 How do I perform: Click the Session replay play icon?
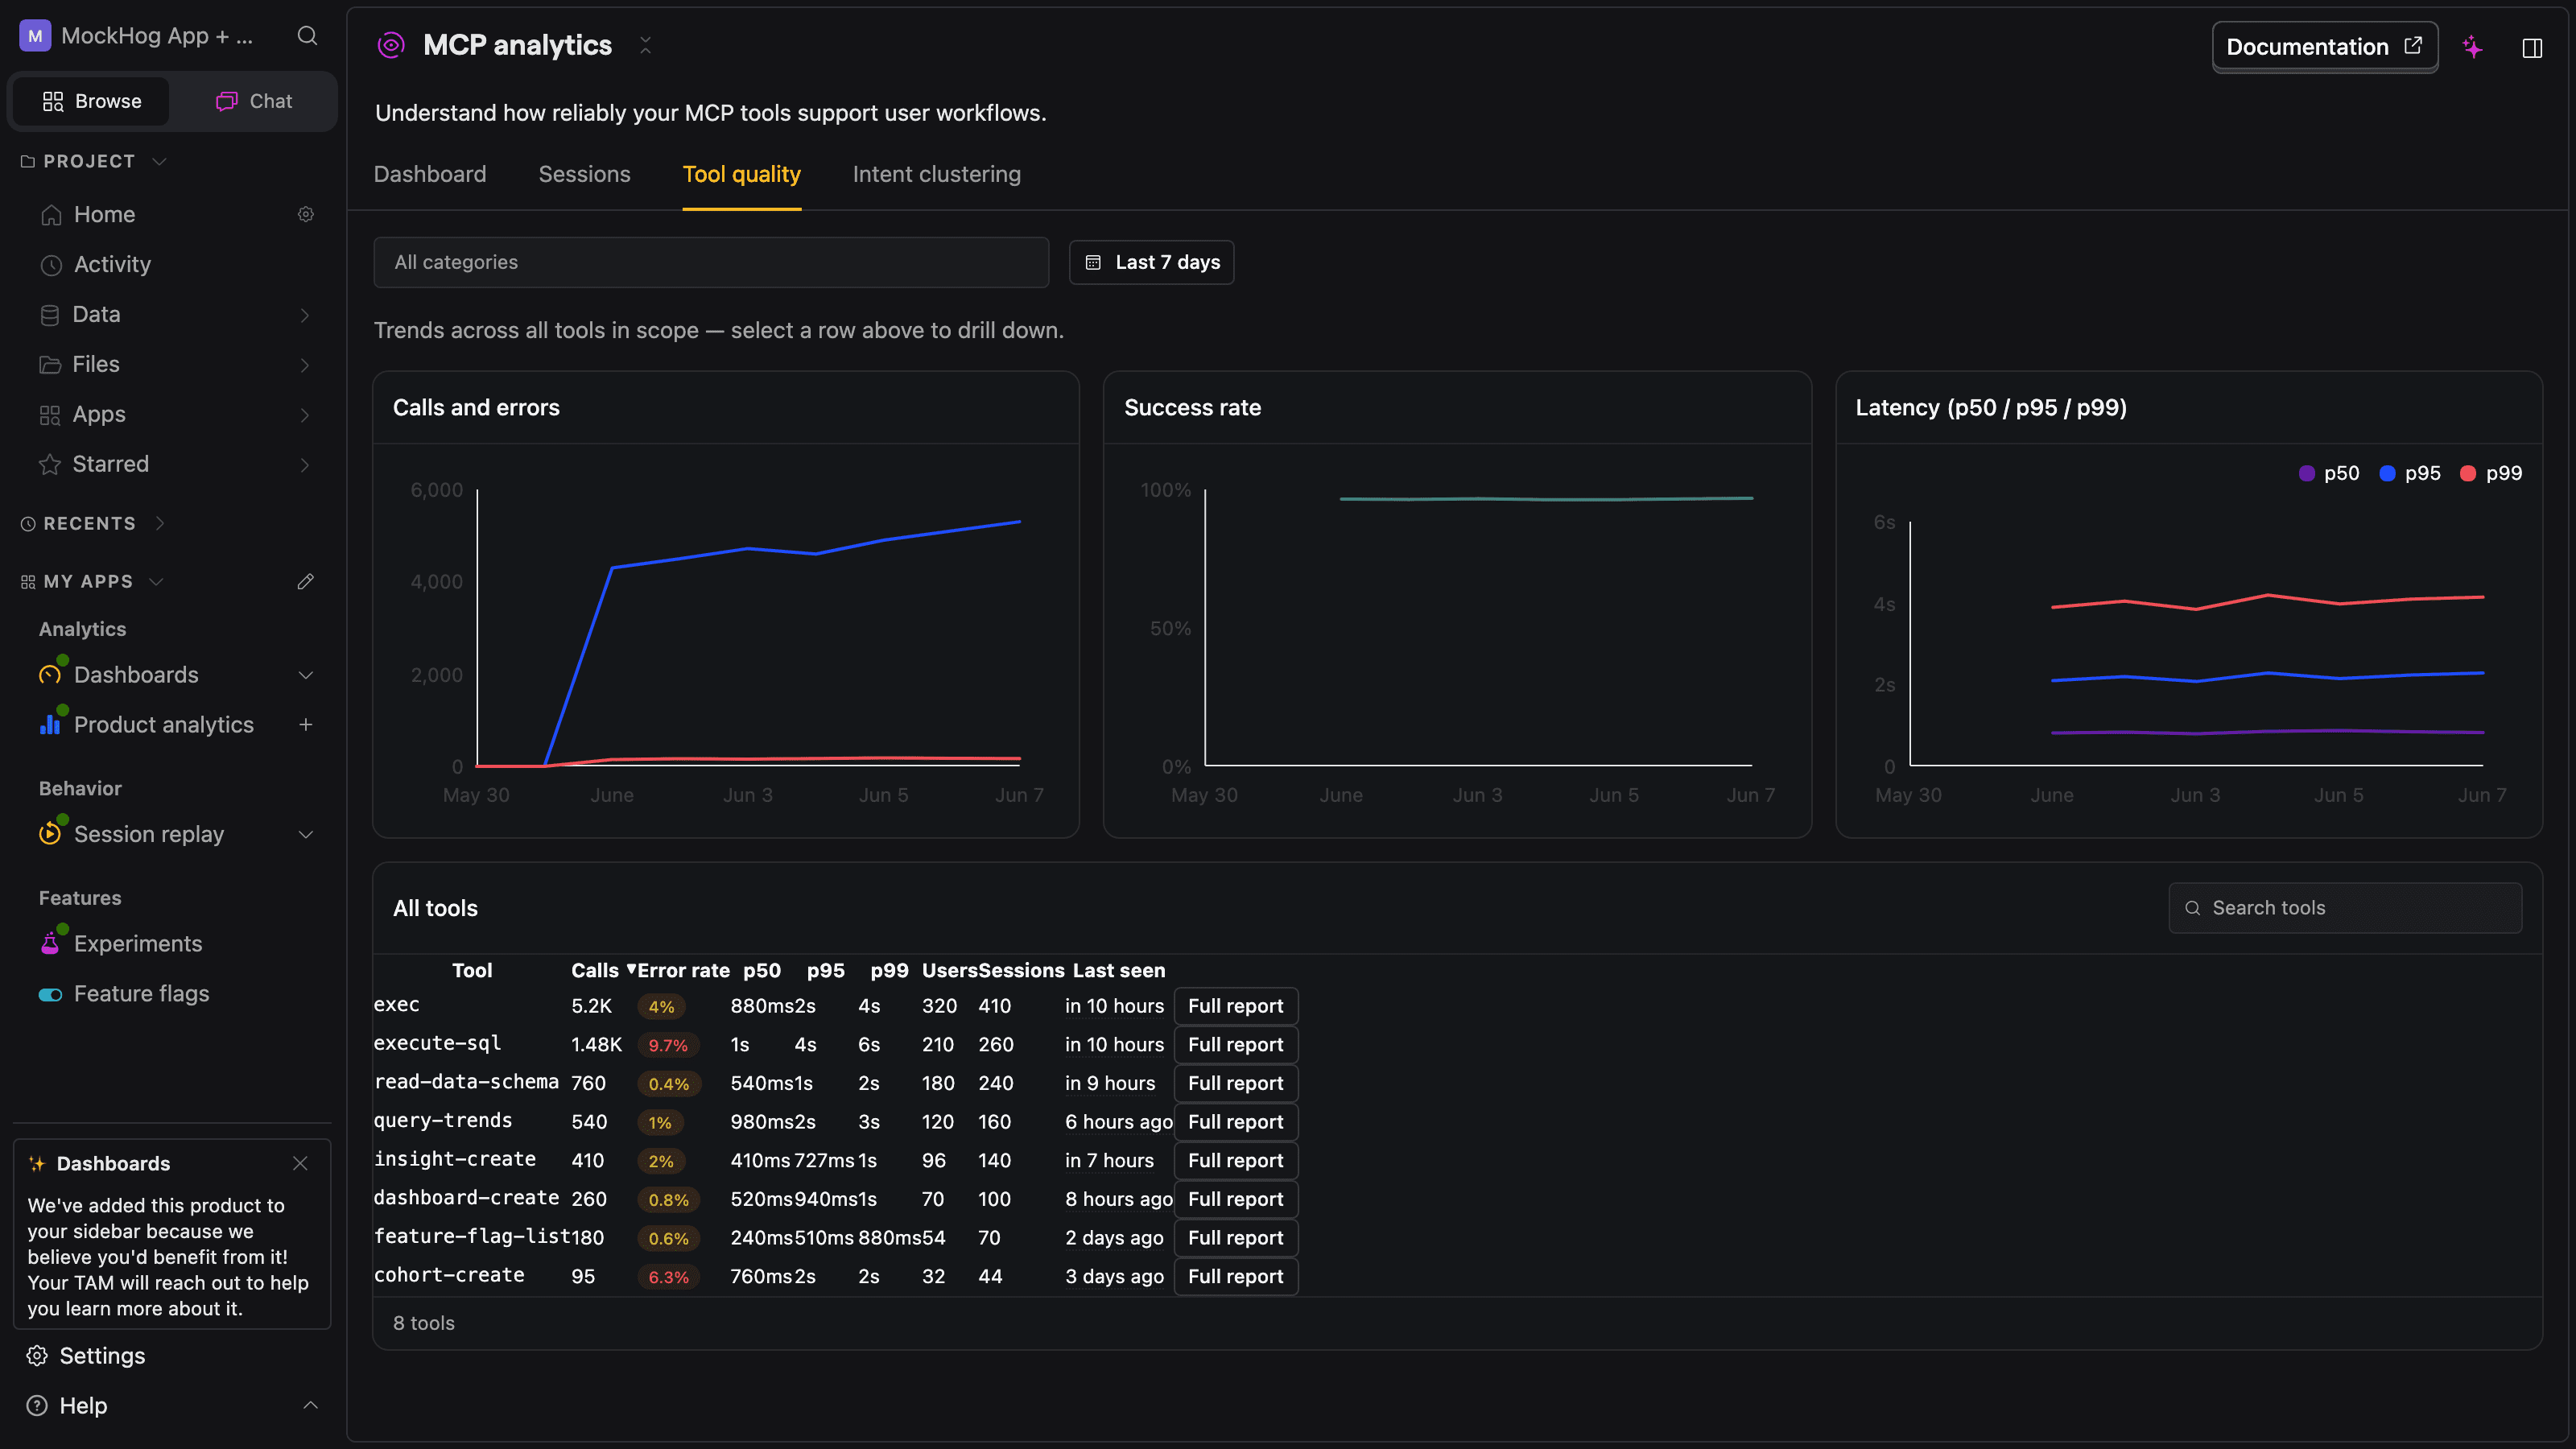tap(50, 834)
